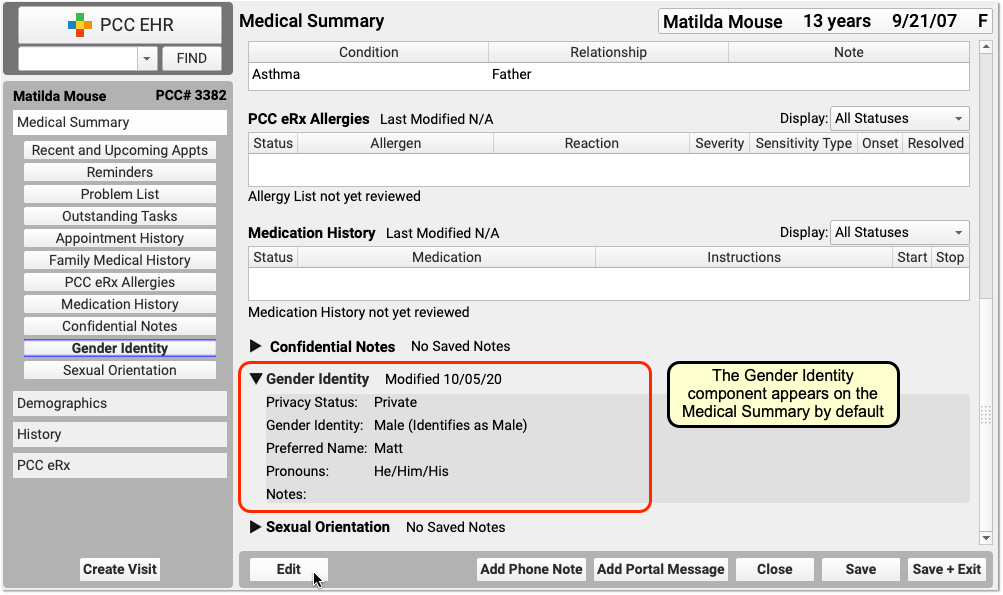The width and height of the screenshot is (1003, 595).
Task: Open Medication History Display statuses dropdown
Action: point(899,232)
